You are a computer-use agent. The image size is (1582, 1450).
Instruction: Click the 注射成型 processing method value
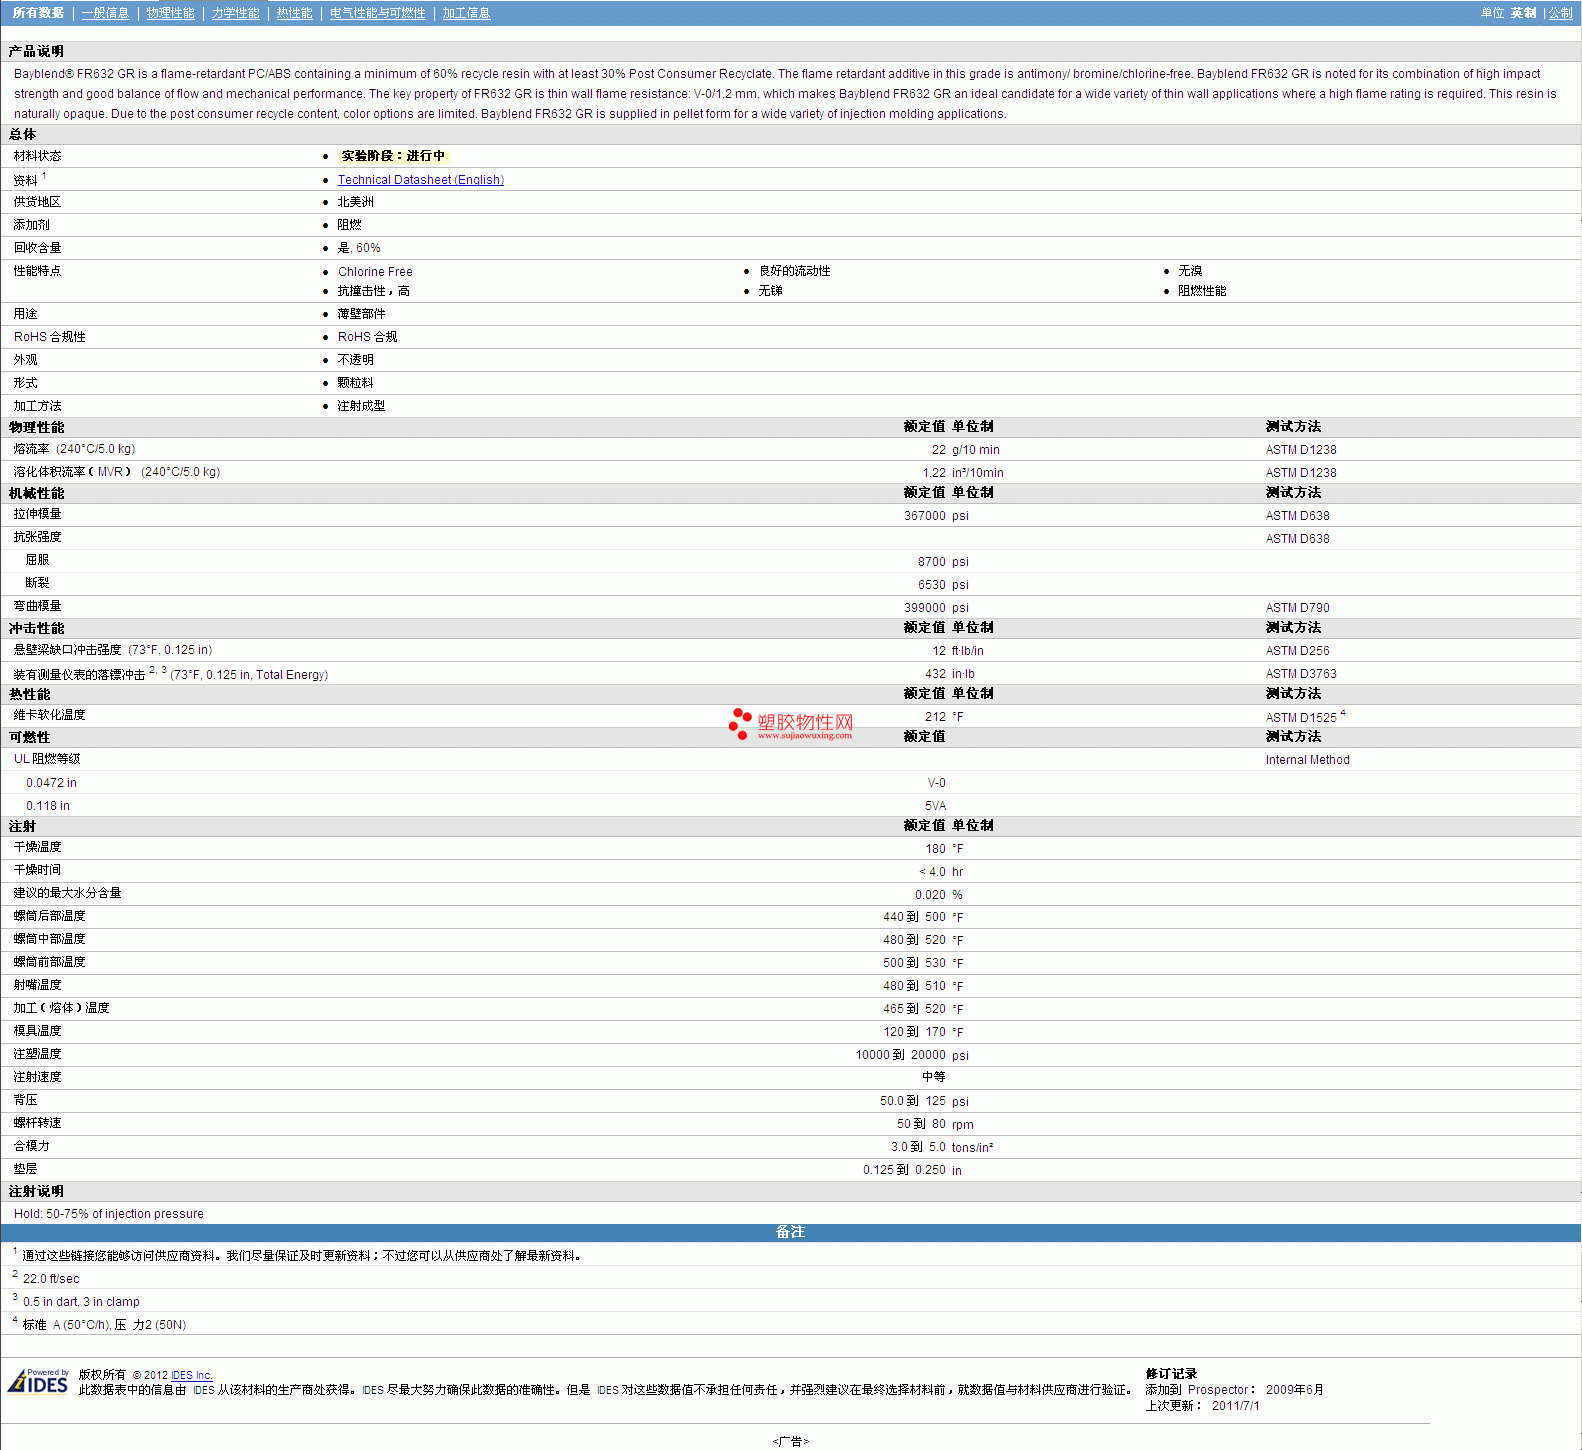tap(361, 406)
